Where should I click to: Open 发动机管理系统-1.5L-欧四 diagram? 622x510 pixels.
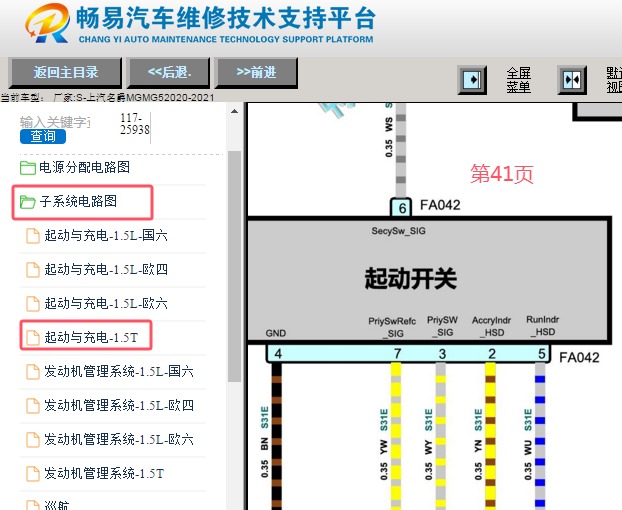click(x=119, y=406)
